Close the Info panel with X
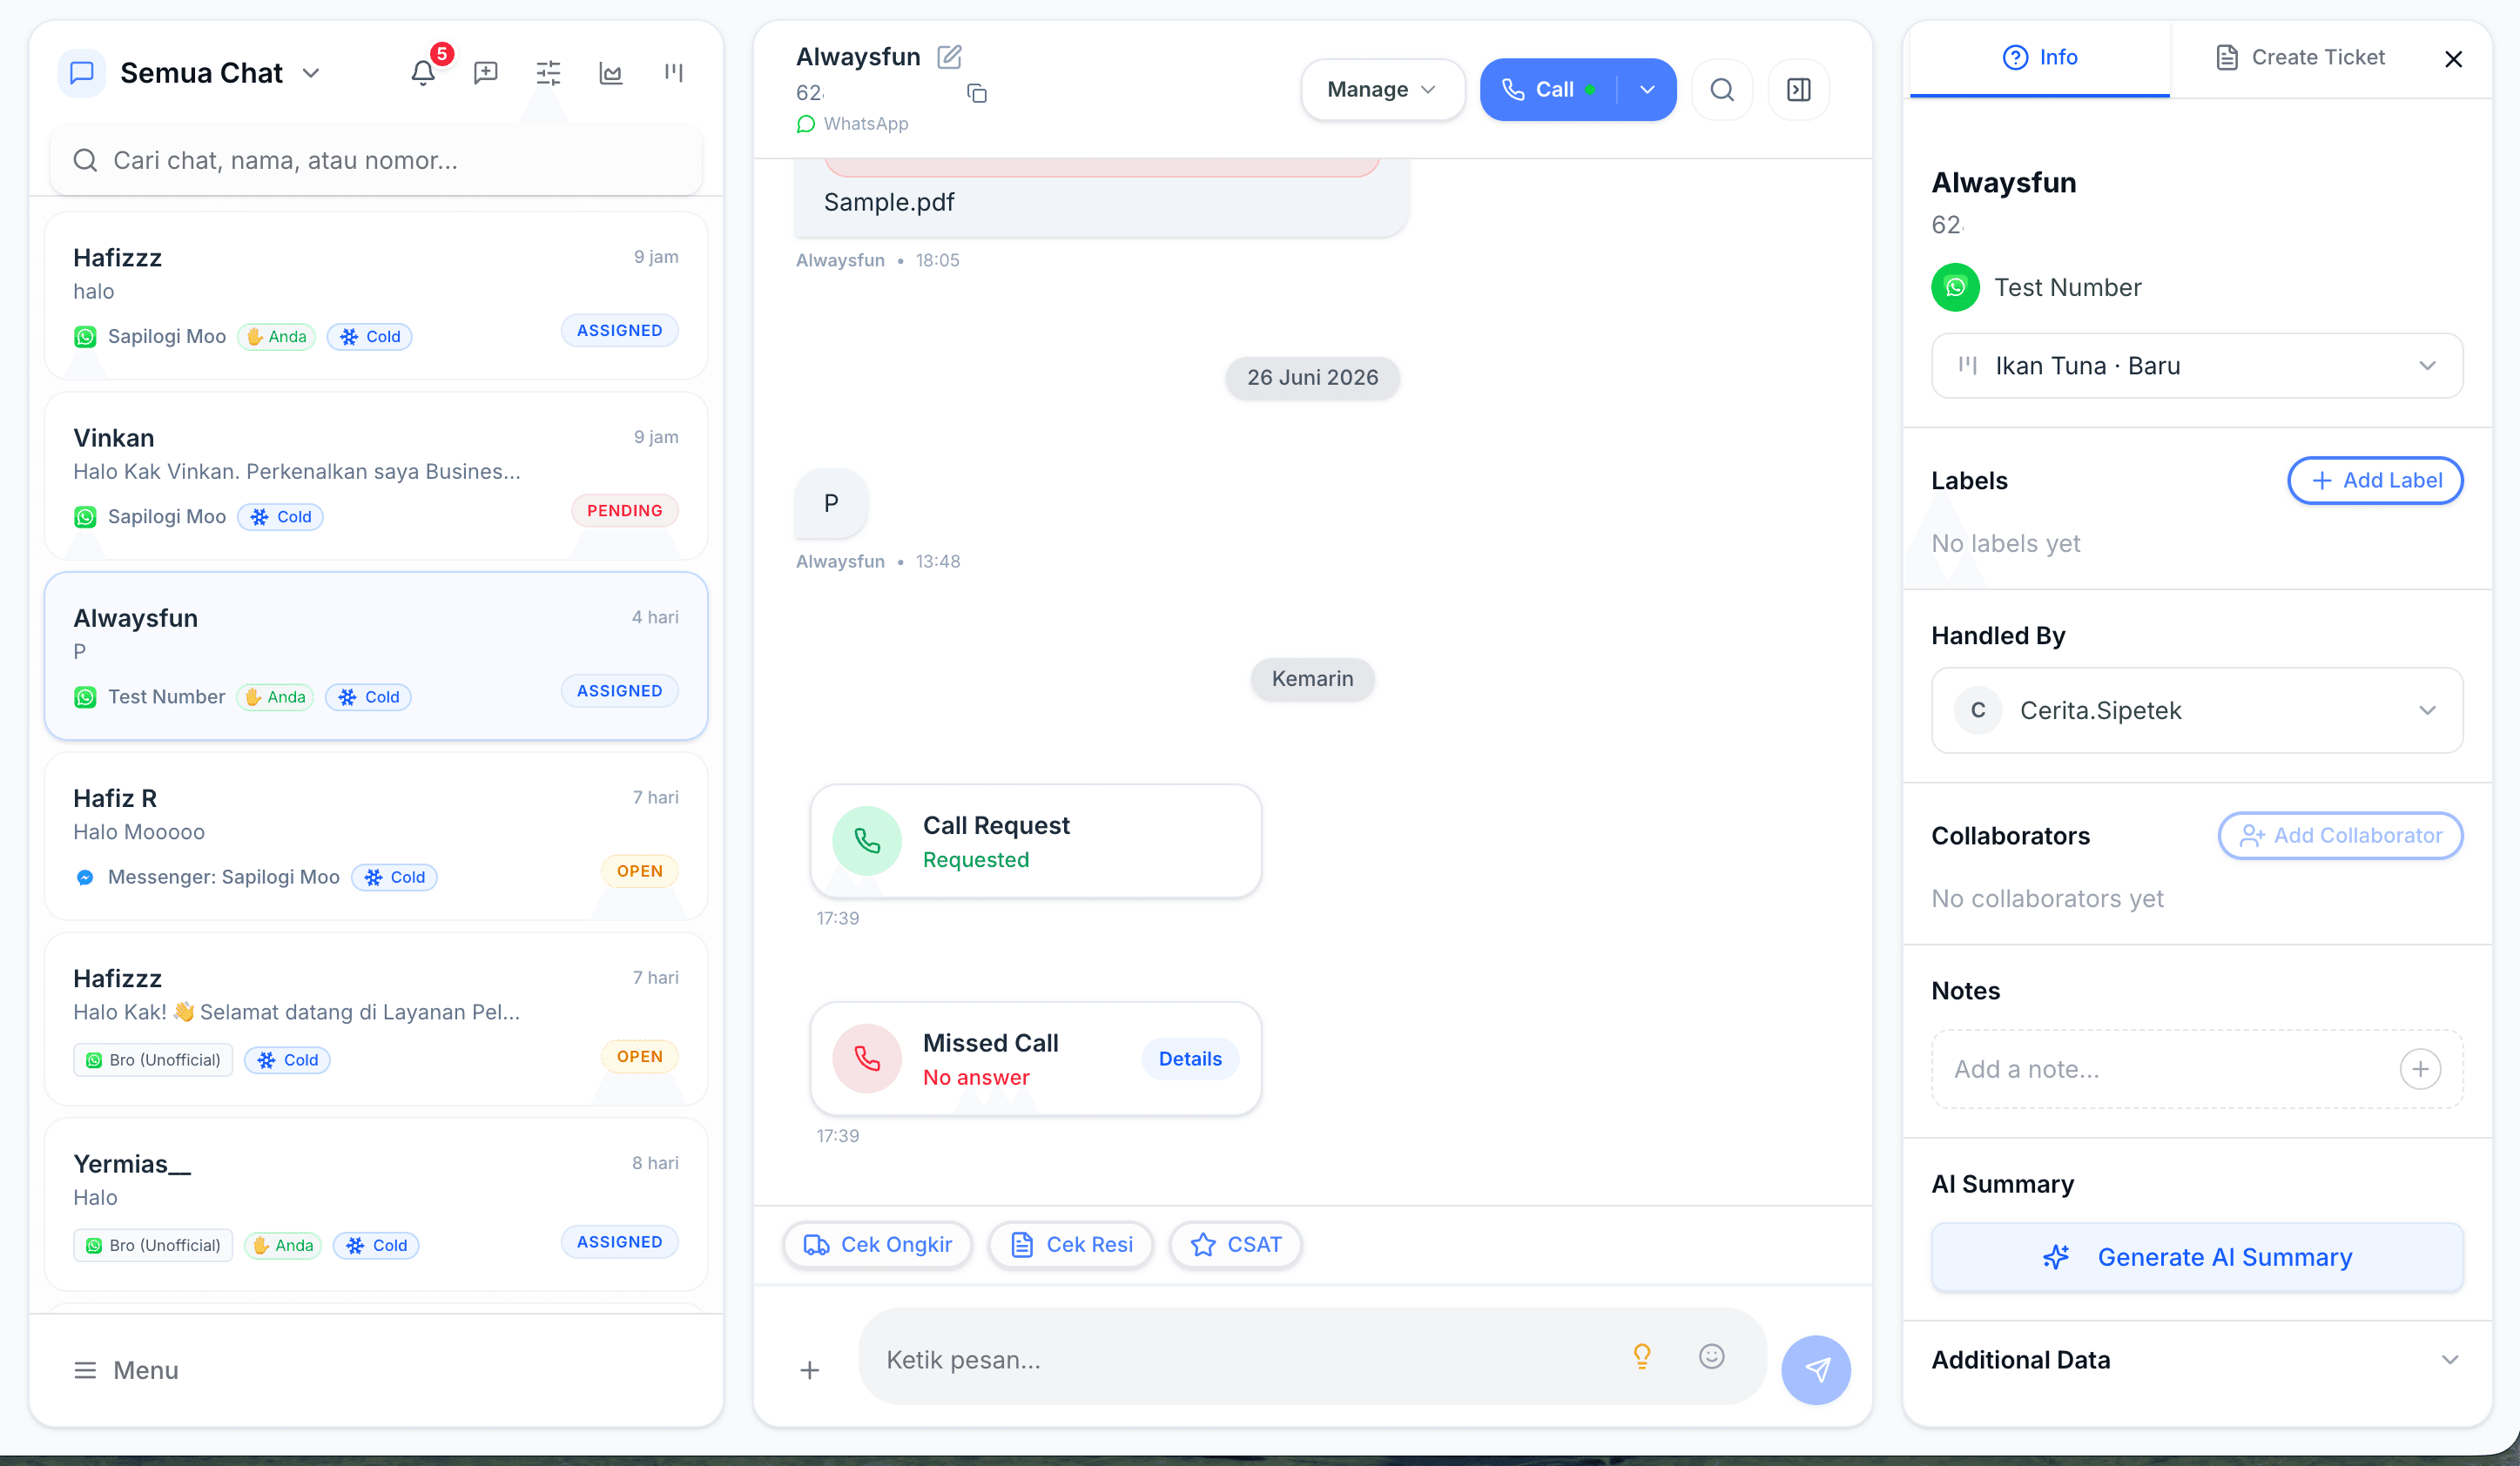 pos(2453,59)
